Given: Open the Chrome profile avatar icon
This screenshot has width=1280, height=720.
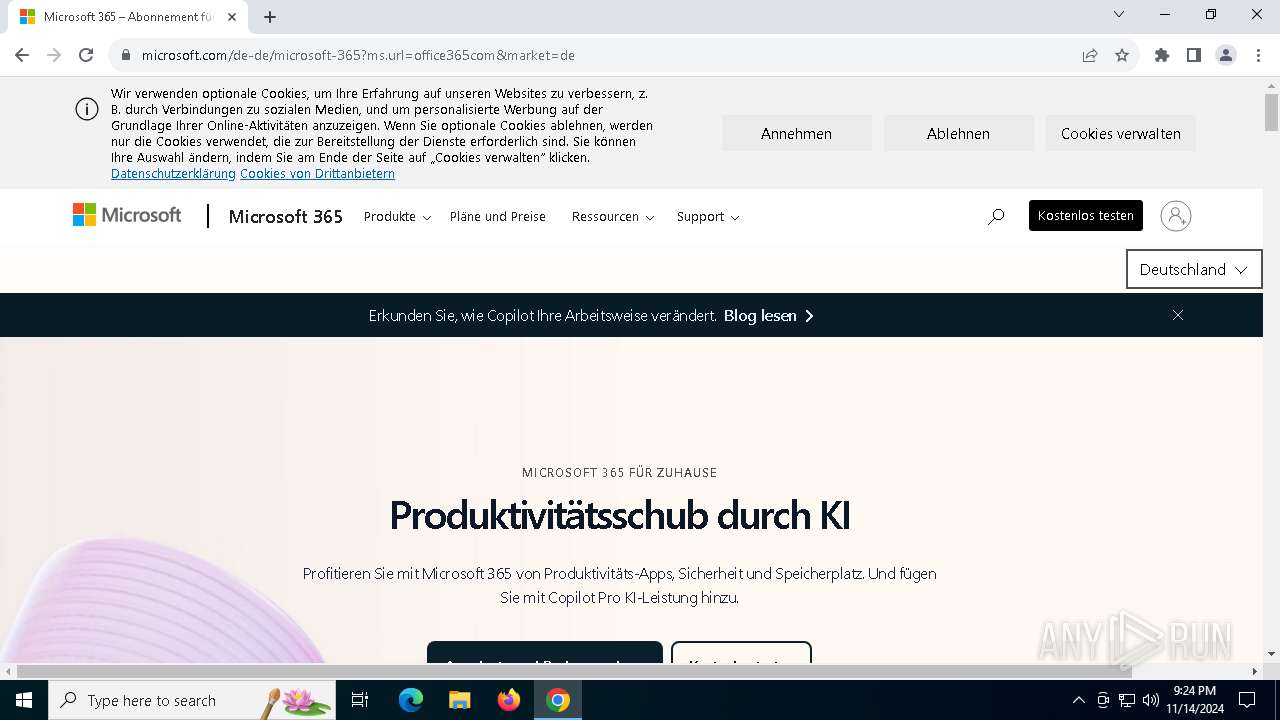Looking at the screenshot, I should (x=1226, y=55).
